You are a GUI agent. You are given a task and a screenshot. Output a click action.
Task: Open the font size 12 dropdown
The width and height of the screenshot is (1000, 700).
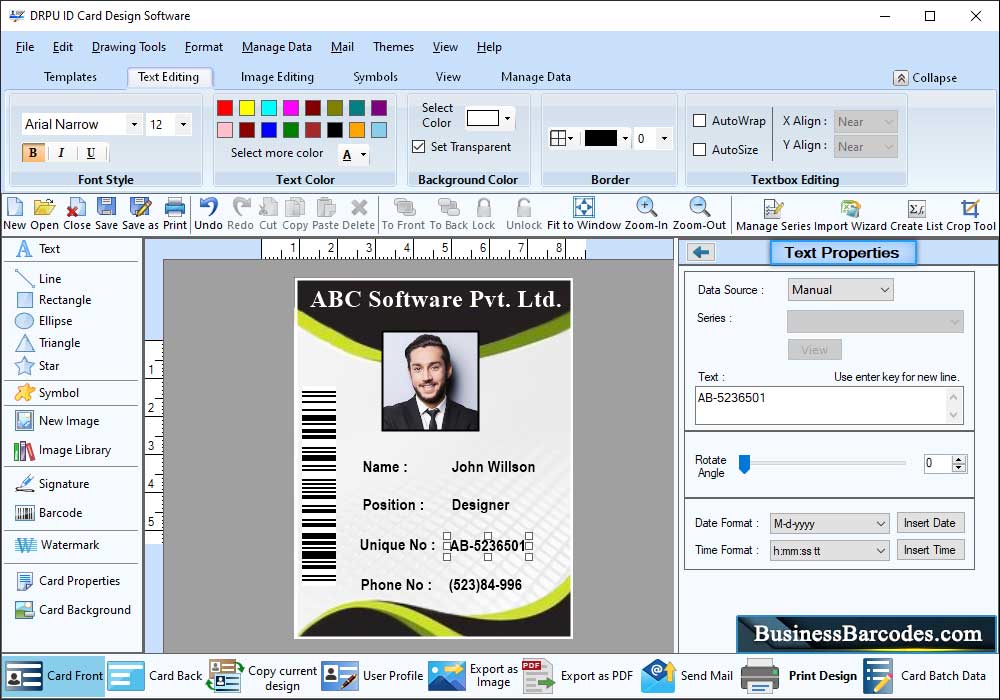[x=183, y=124]
